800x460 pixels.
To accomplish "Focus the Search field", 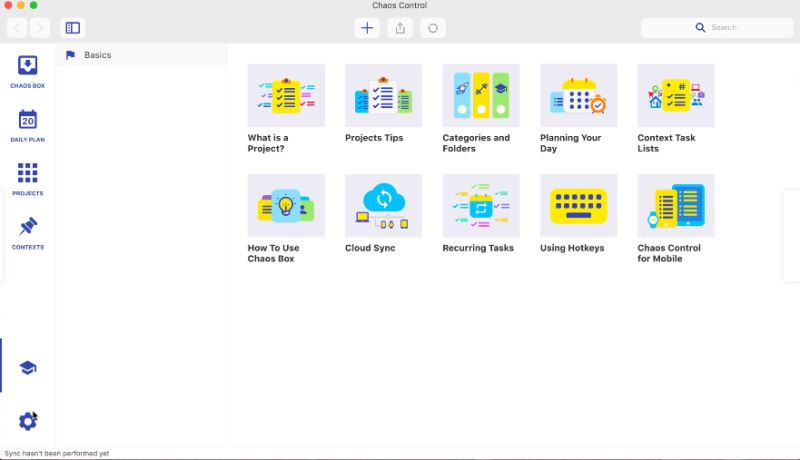I will click(717, 28).
